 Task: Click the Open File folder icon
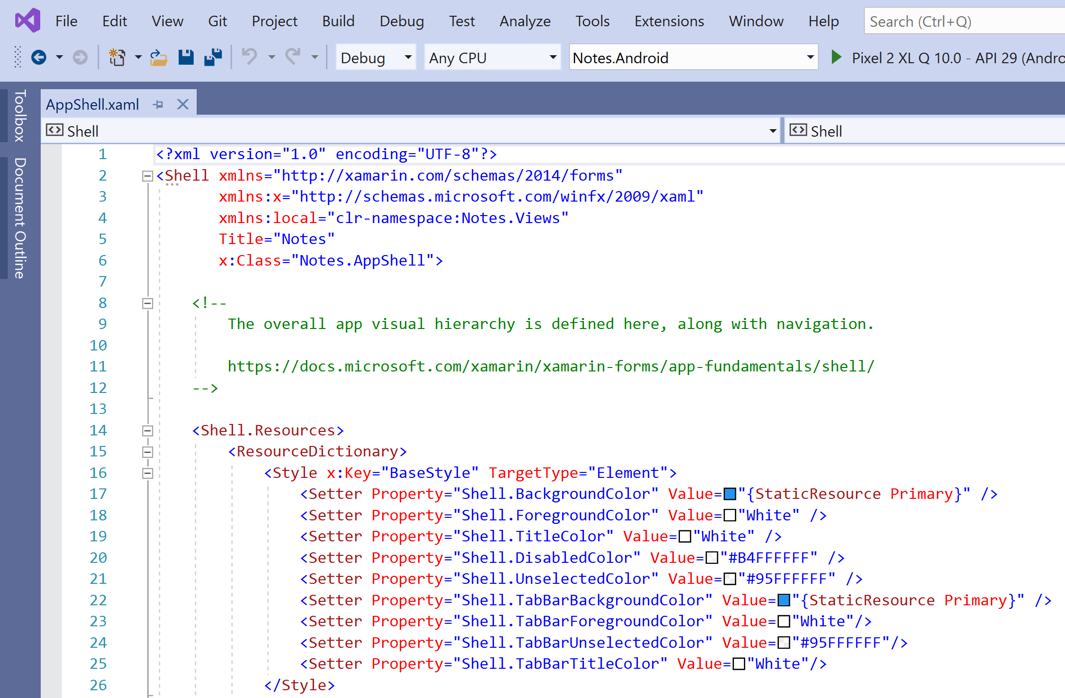pyautogui.click(x=158, y=58)
